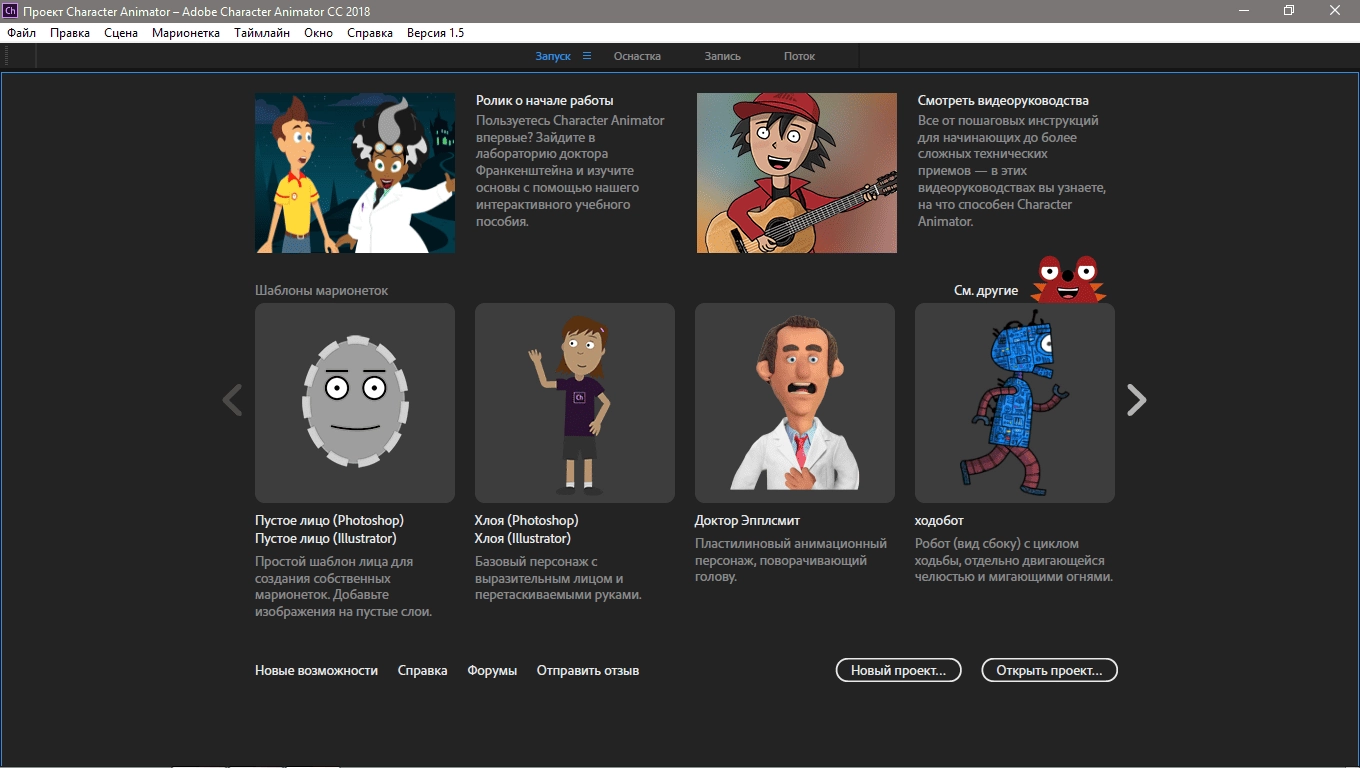
Task: Open Пустое лицо (Illustrator) template
Action: click(326, 538)
